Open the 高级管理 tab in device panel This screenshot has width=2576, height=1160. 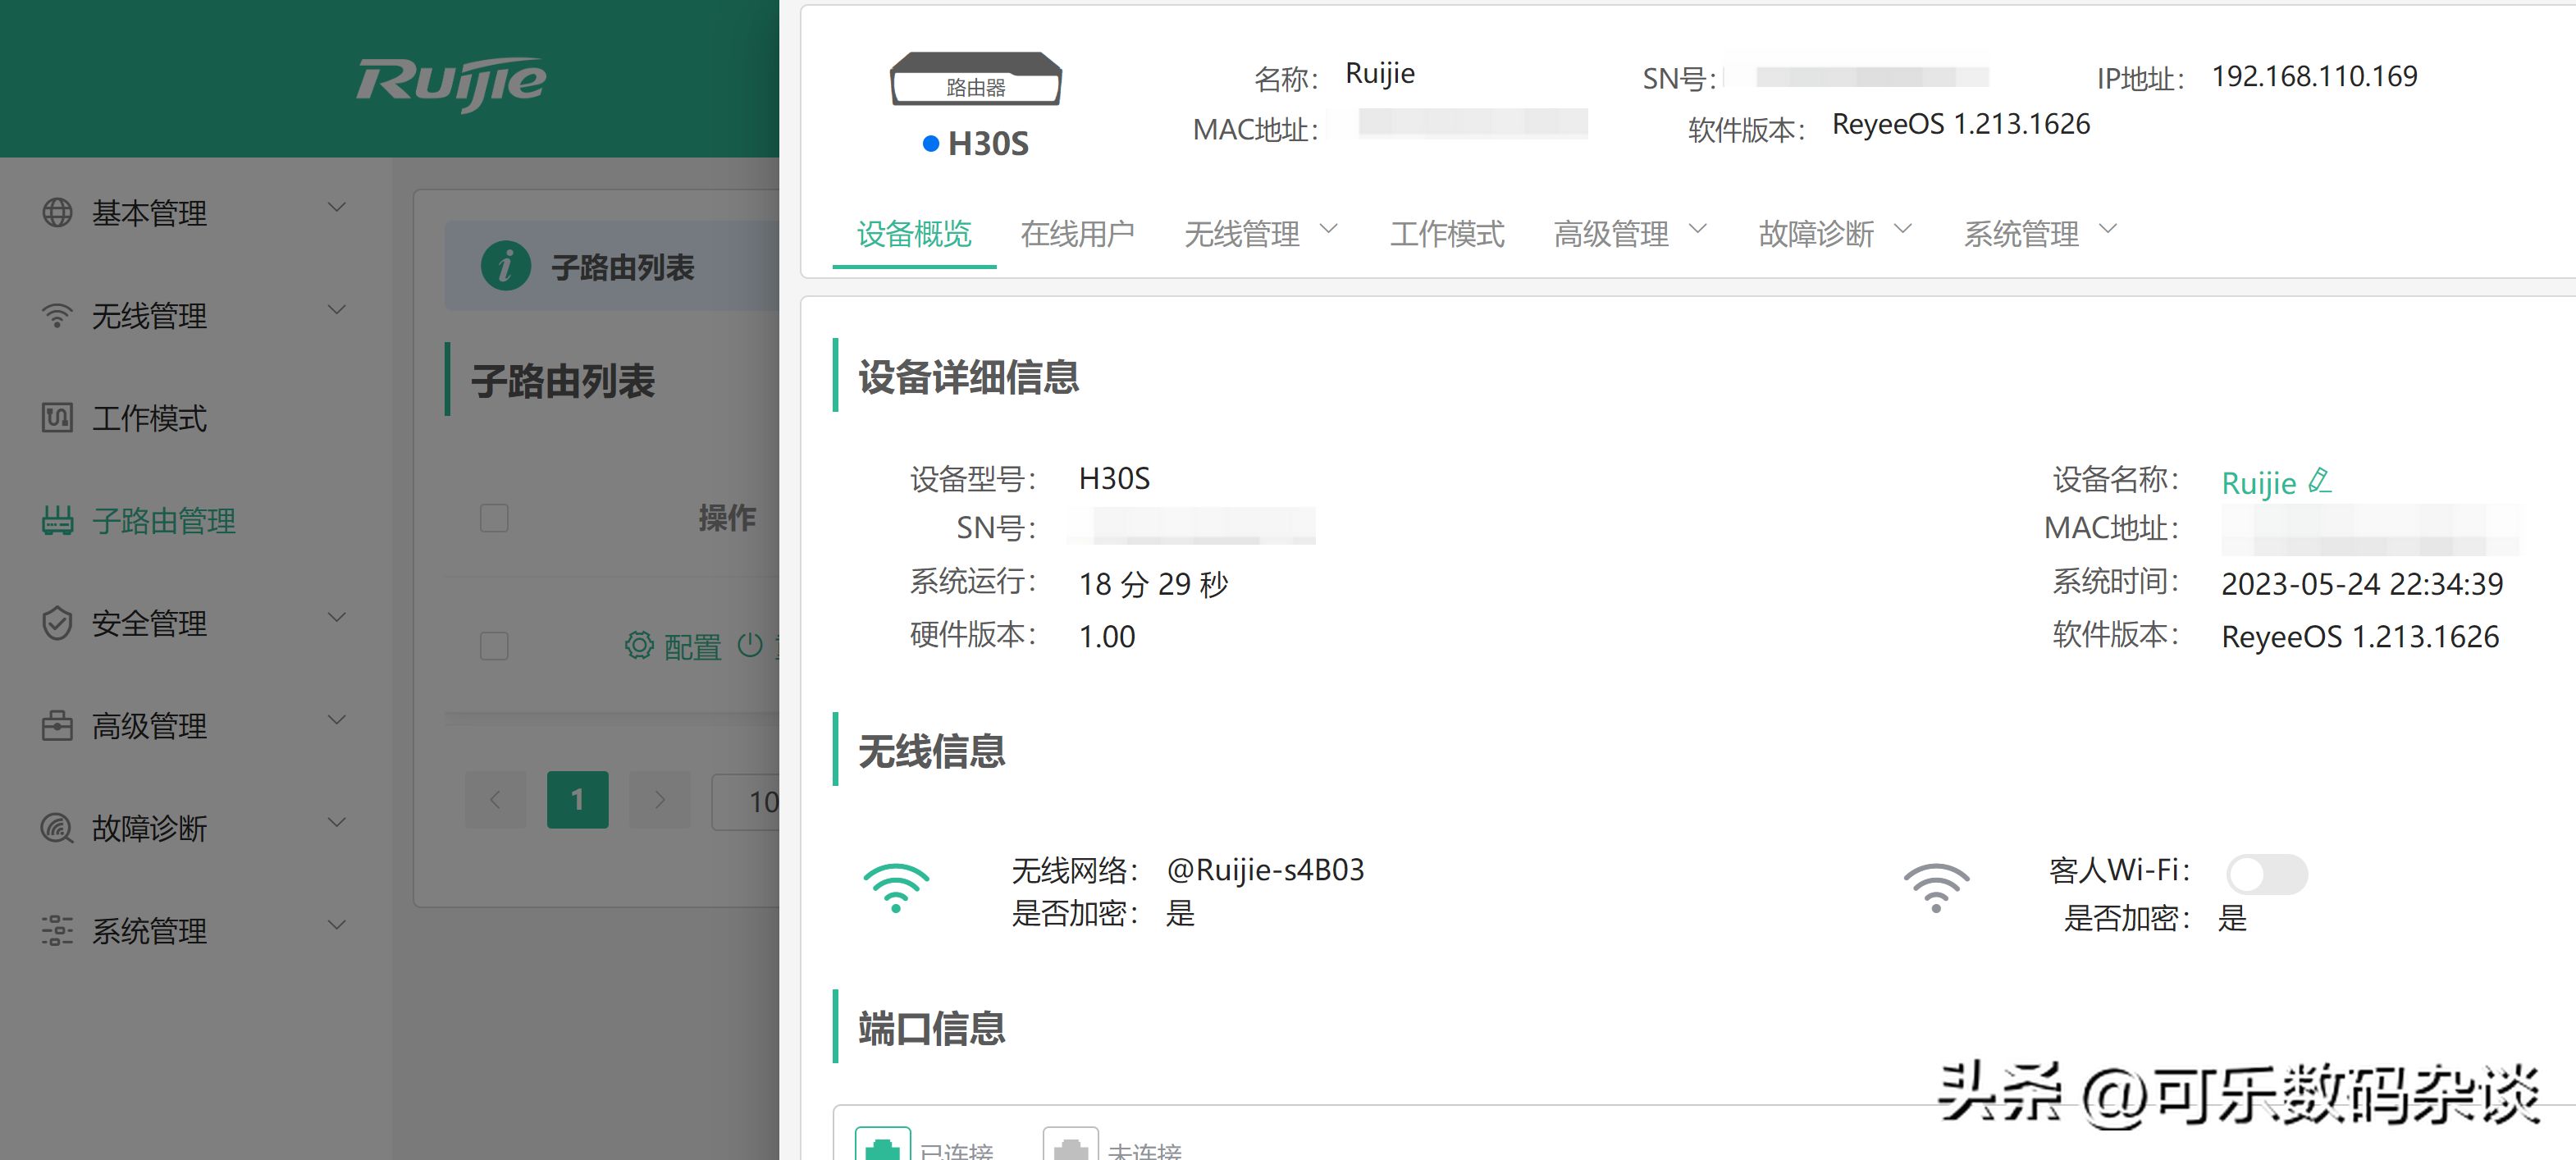pos(1611,233)
